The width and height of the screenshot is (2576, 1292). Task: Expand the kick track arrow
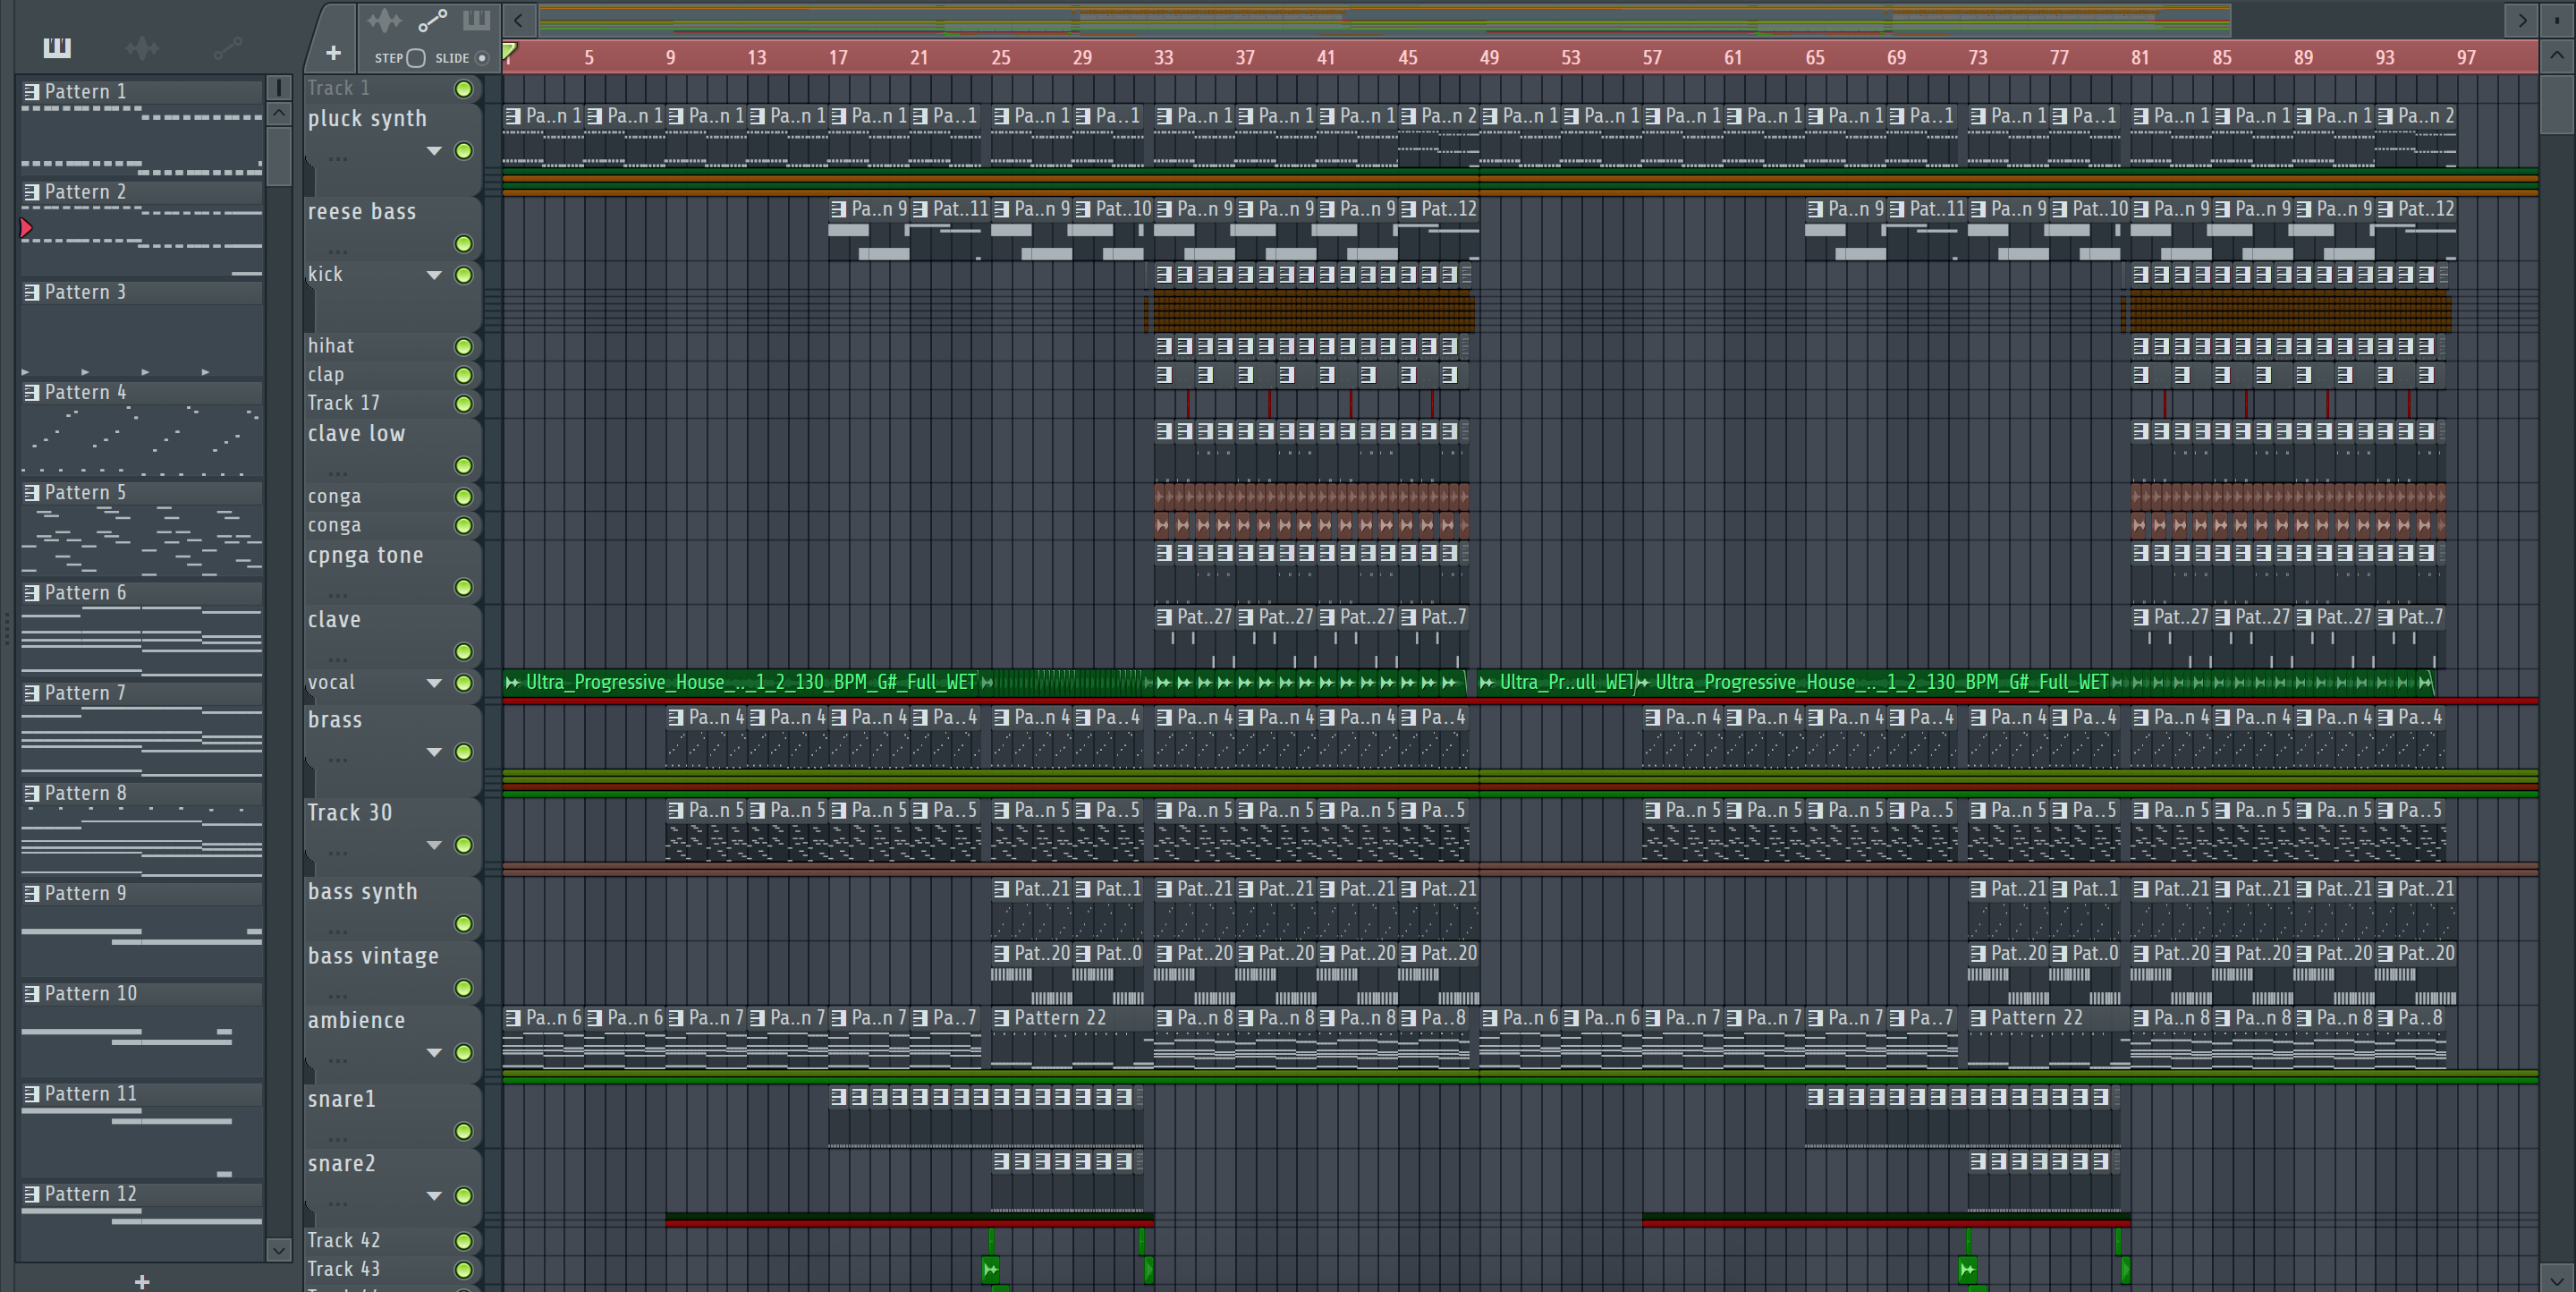pyautogui.click(x=434, y=275)
